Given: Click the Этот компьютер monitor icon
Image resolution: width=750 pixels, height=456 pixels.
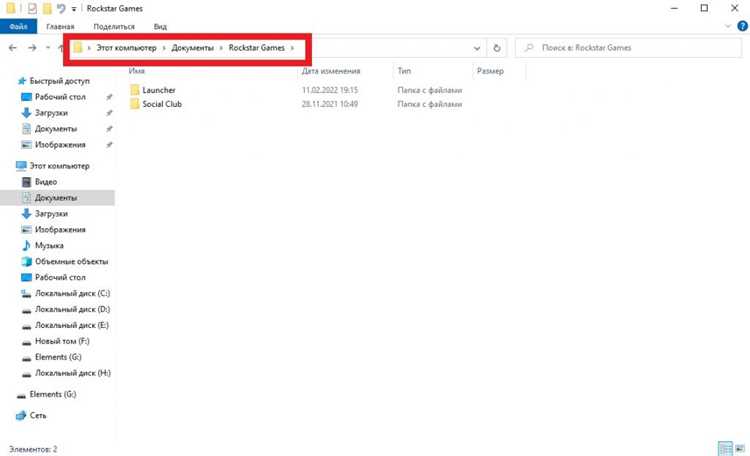Looking at the screenshot, I should click(21, 166).
